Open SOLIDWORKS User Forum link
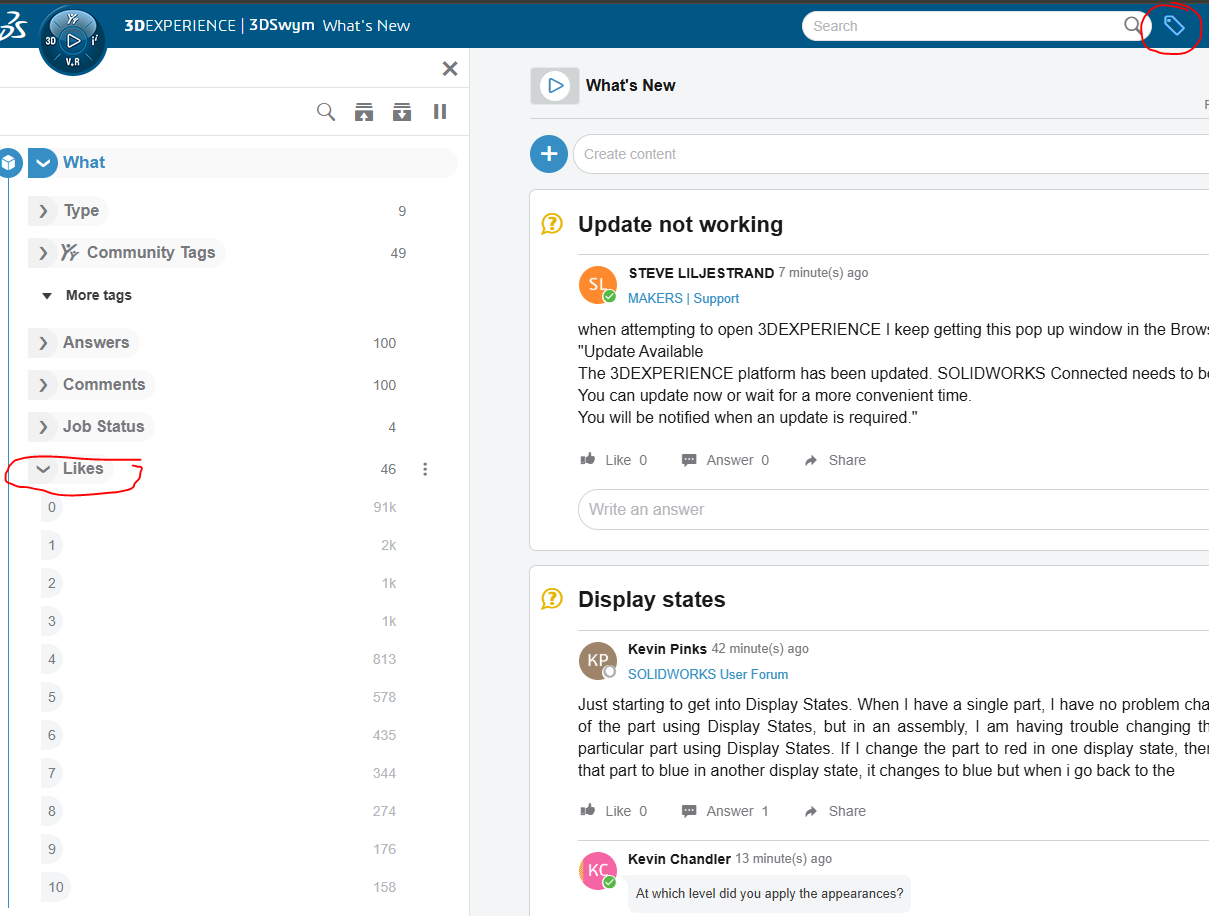Viewport: 1209px width, 916px height. [x=708, y=674]
